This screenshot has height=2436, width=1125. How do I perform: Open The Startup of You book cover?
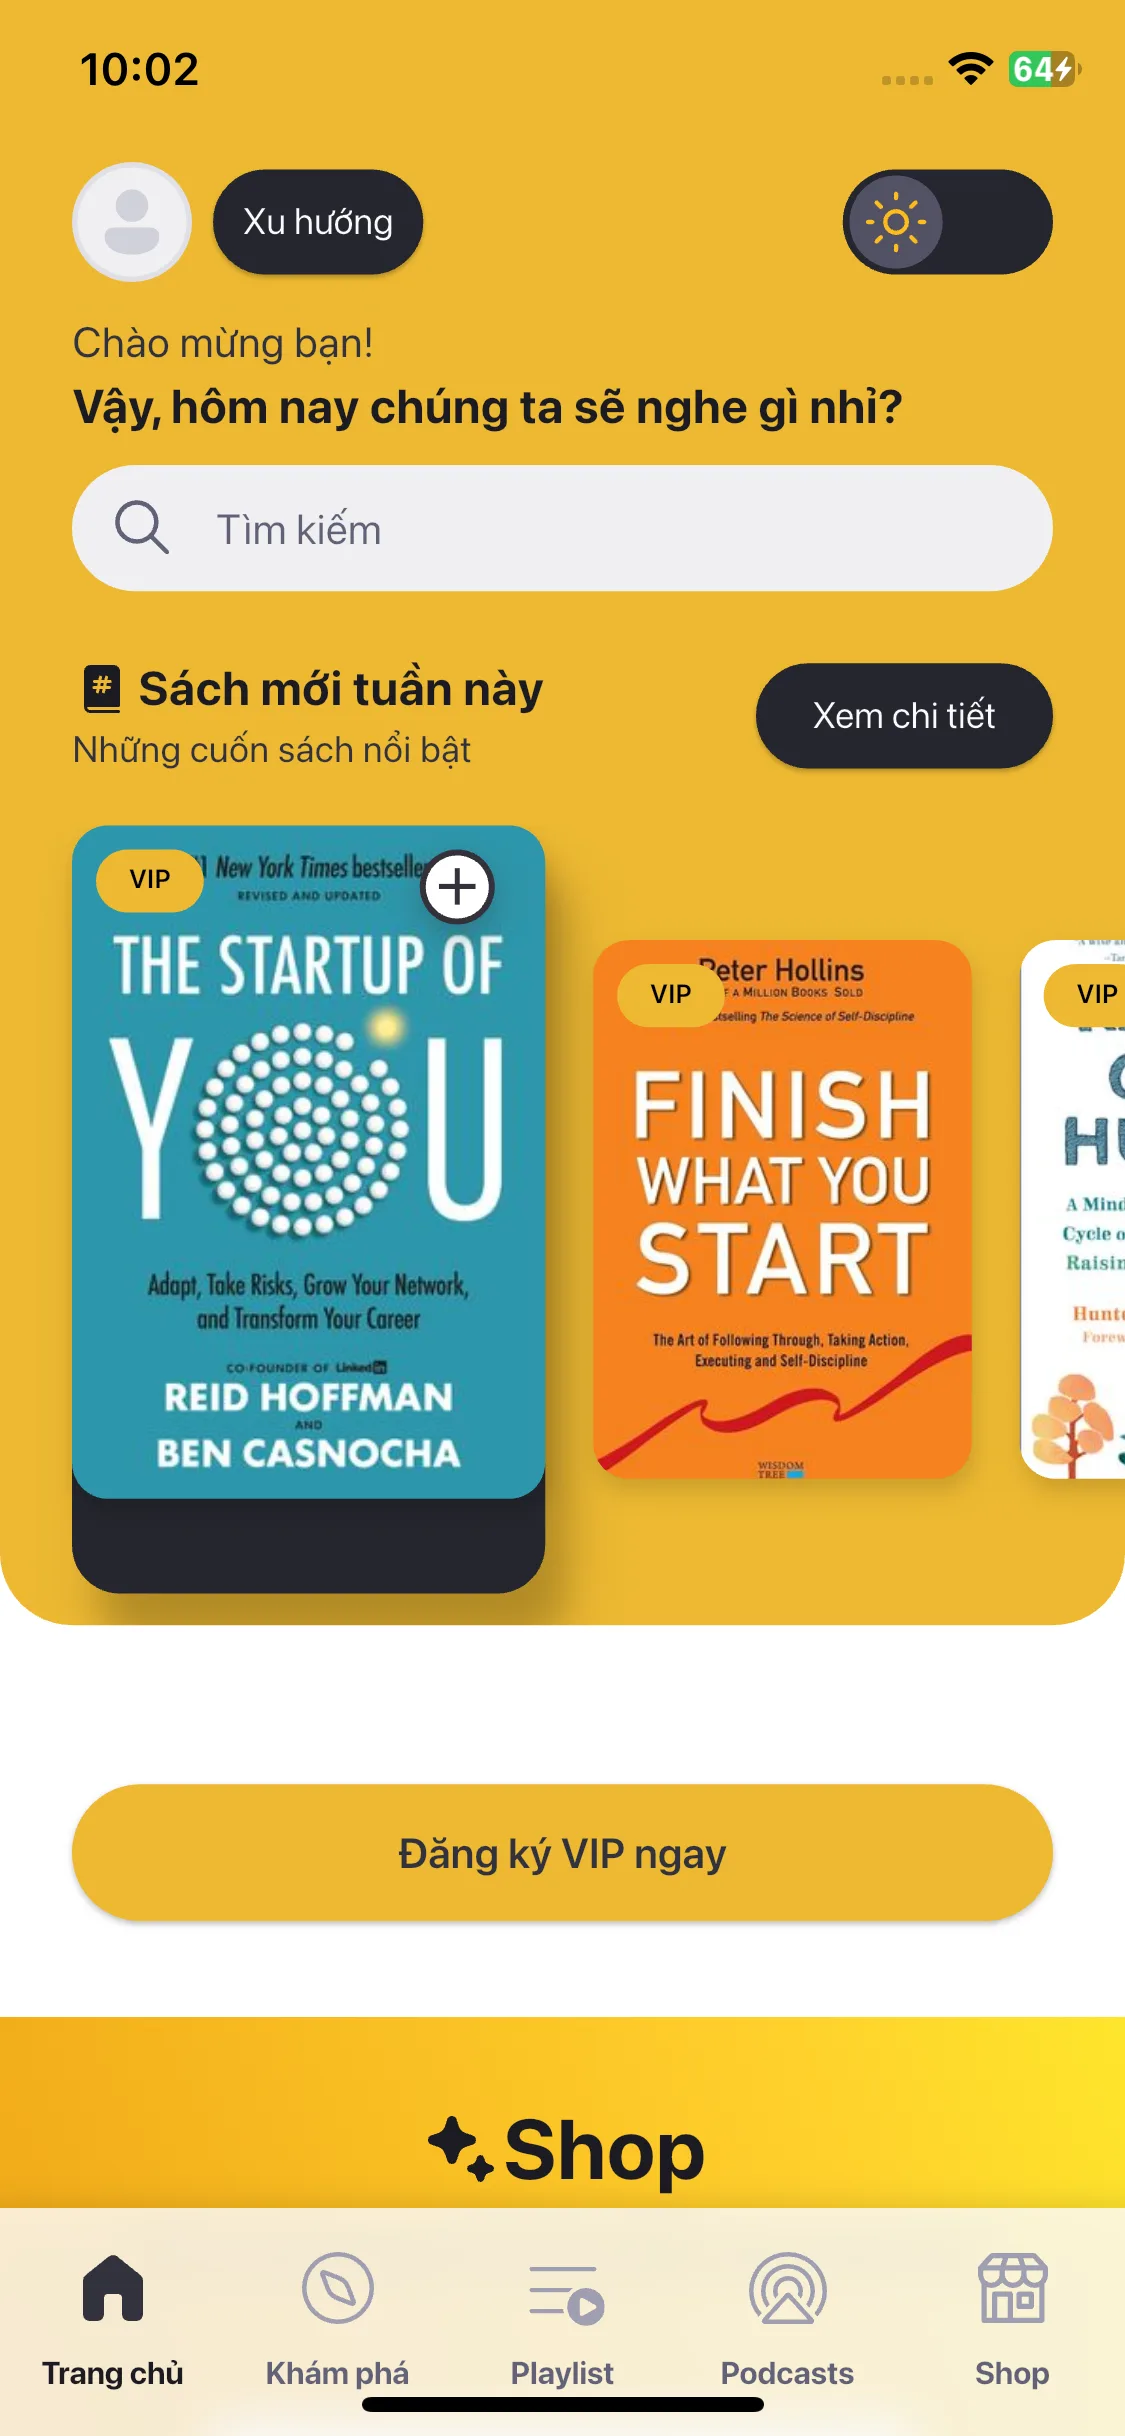click(x=308, y=1162)
